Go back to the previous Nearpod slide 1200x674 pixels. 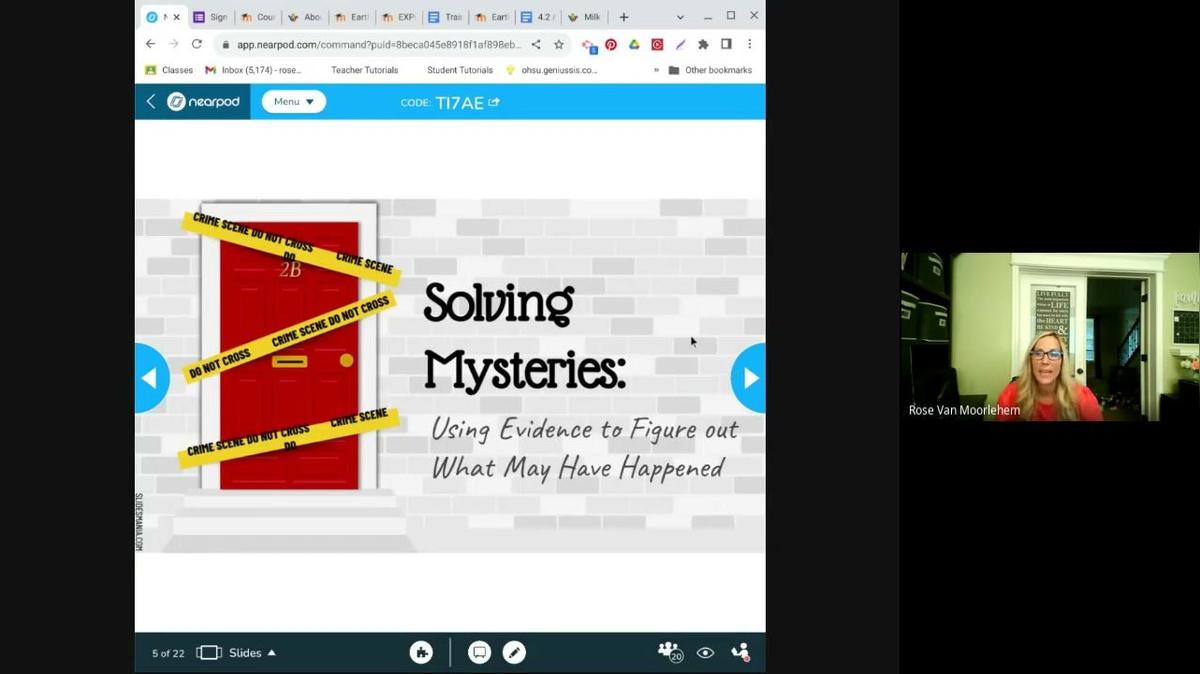click(x=150, y=378)
